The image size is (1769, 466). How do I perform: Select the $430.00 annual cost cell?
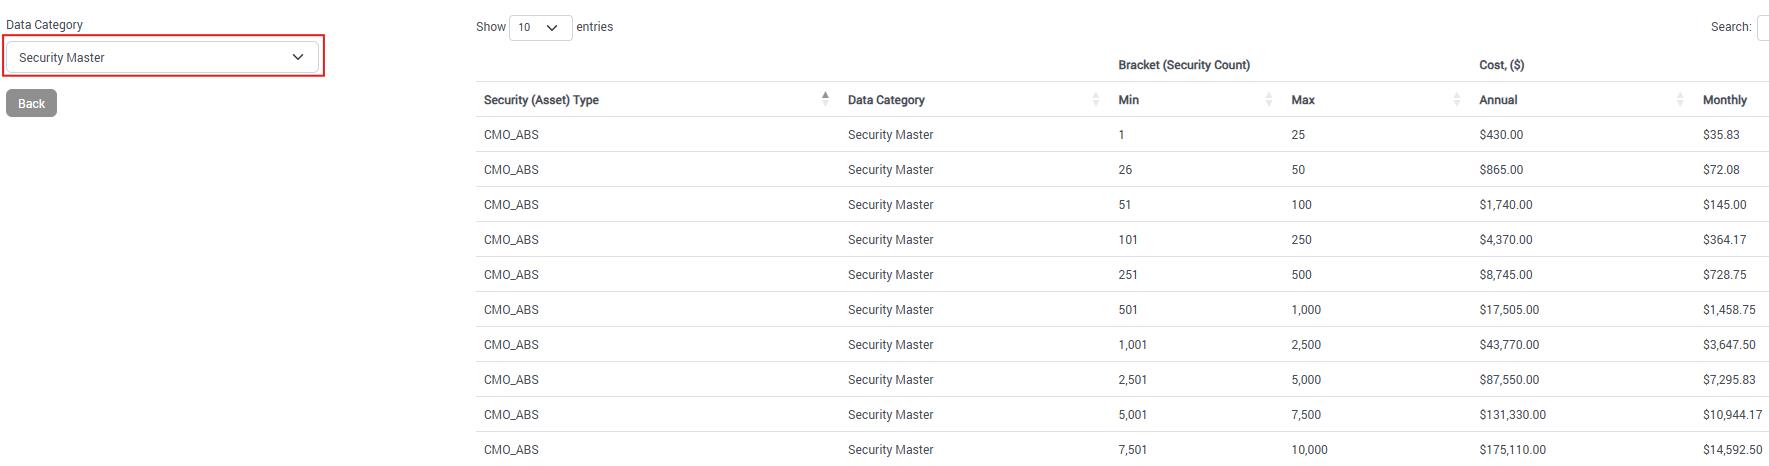(x=1501, y=135)
